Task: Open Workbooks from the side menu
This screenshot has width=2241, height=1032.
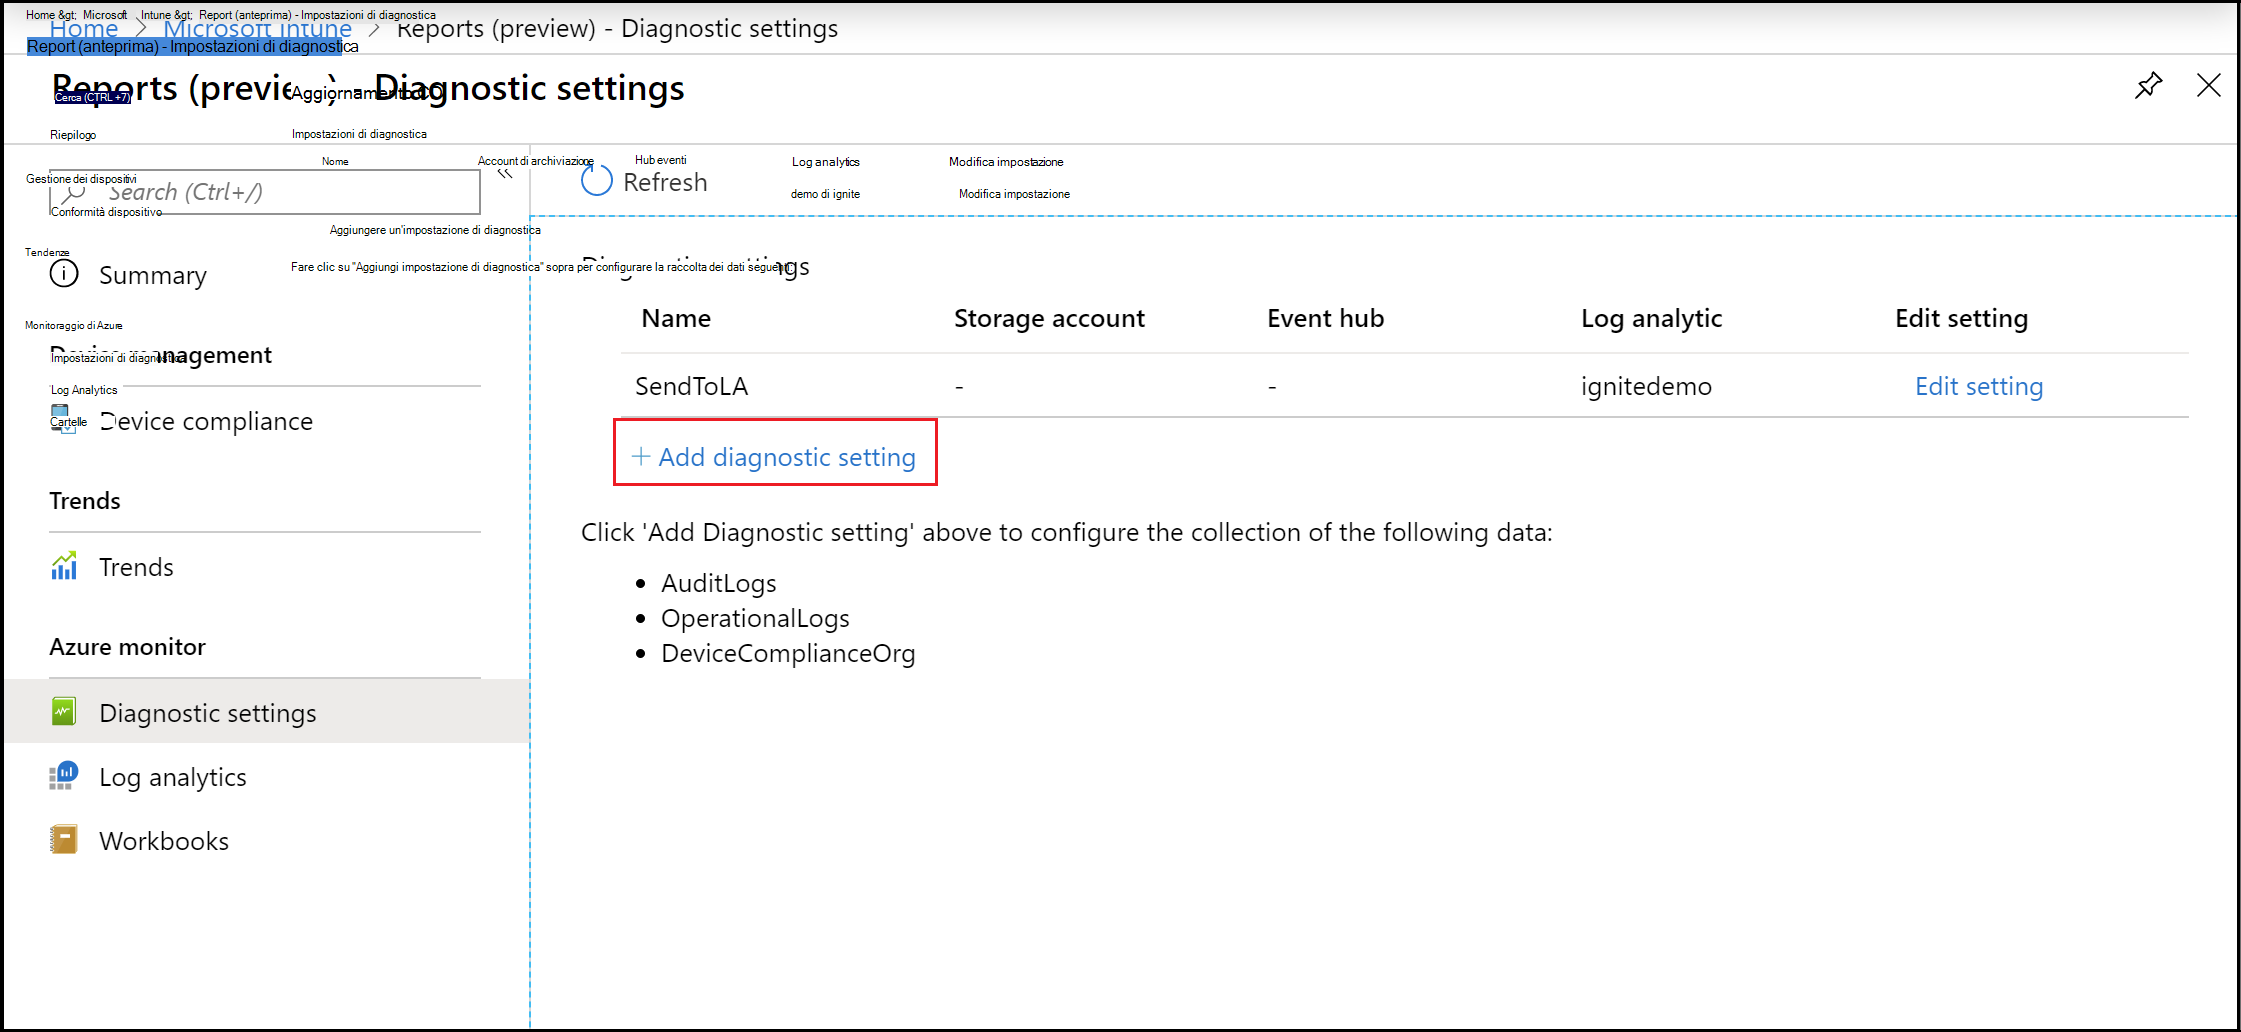Action: [x=164, y=841]
